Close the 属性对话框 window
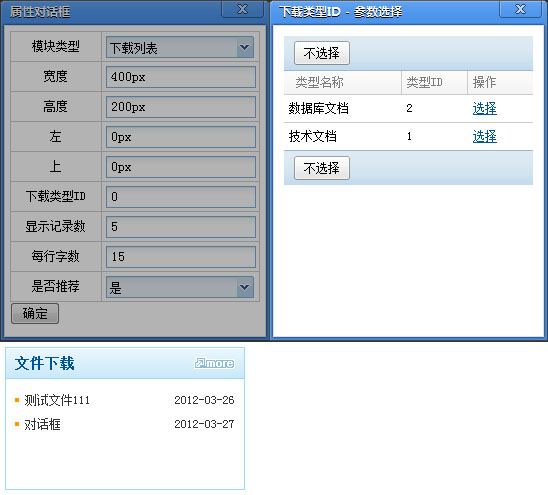Viewport: 548px width, 495px height. (x=242, y=9)
